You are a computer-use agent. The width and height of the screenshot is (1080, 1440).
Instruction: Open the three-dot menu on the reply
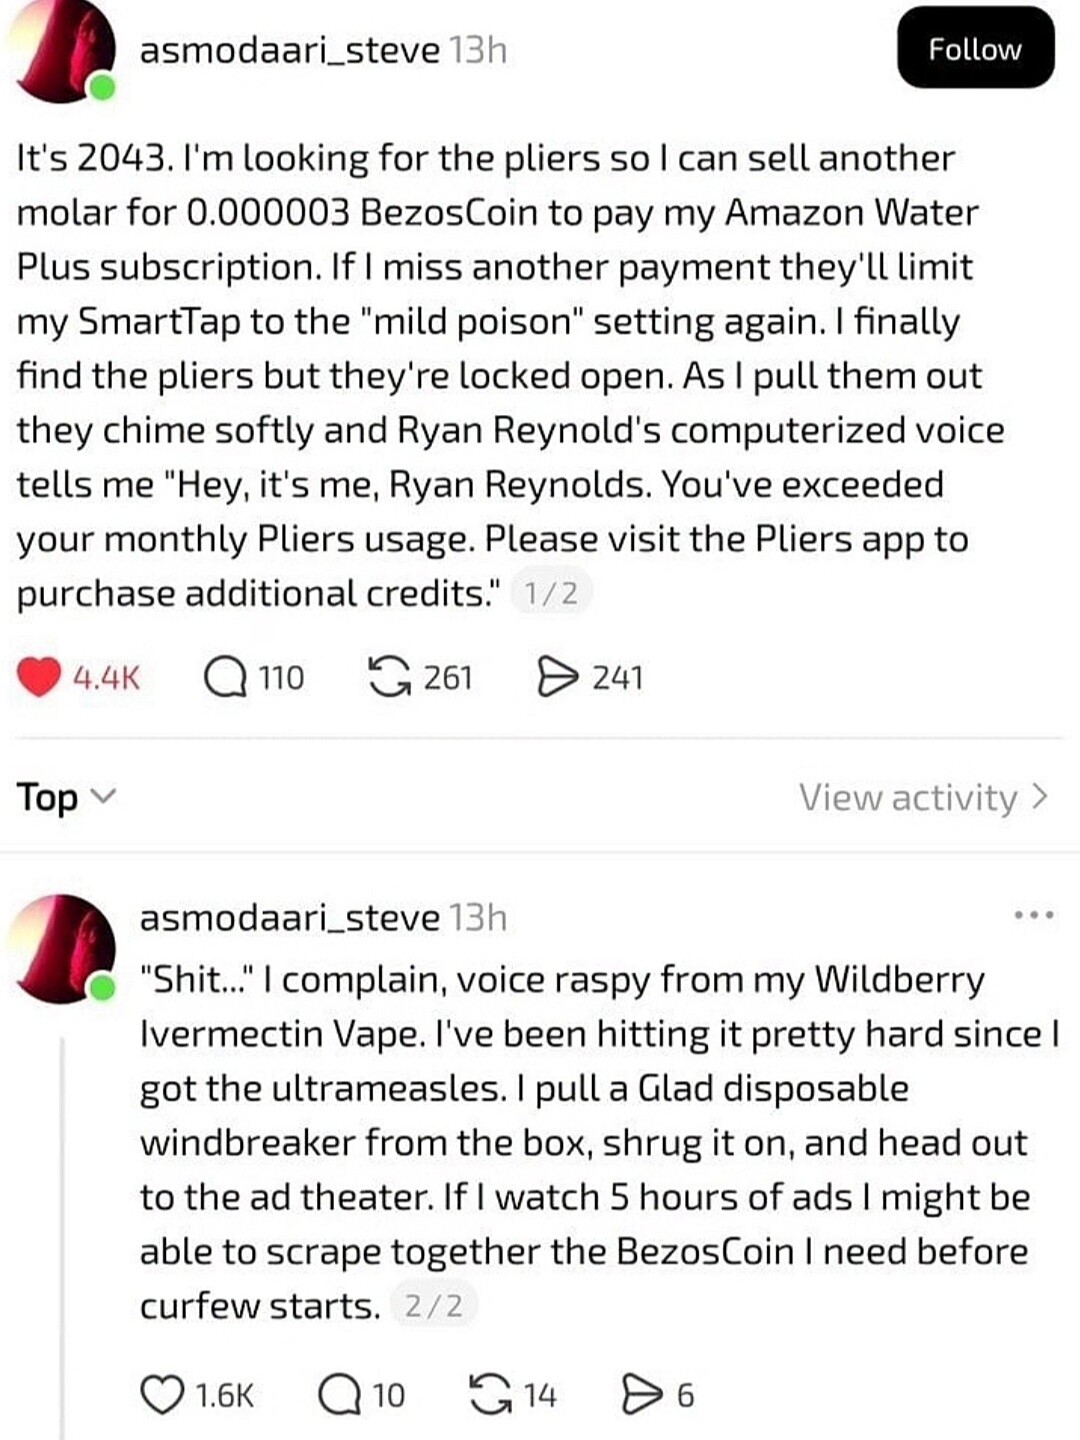[1033, 915]
